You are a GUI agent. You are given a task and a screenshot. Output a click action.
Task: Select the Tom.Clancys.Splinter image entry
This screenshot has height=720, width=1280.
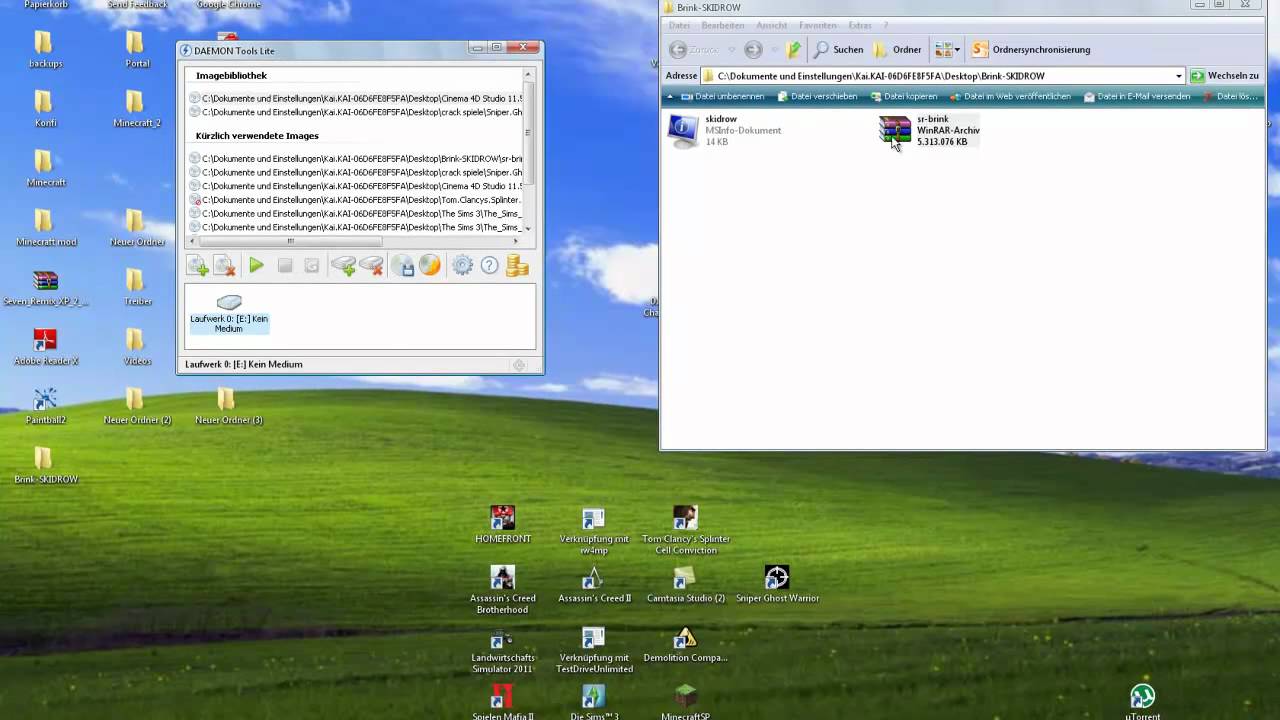point(356,200)
